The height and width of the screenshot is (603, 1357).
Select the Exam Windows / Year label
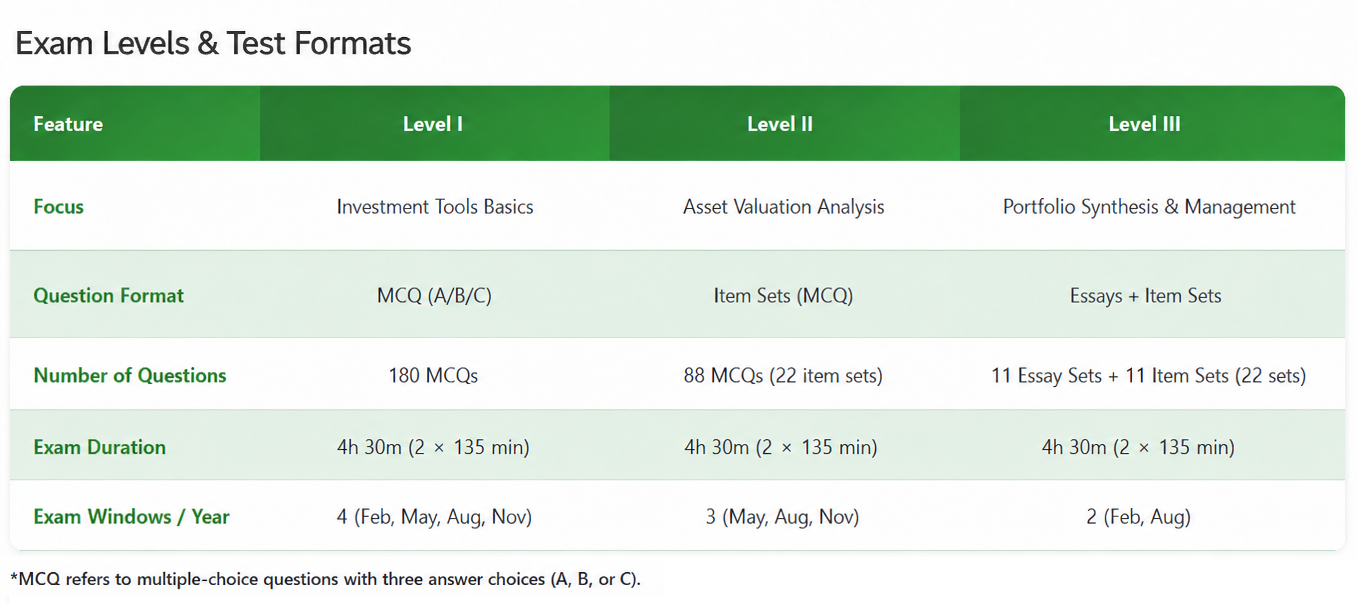coord(131,517)
